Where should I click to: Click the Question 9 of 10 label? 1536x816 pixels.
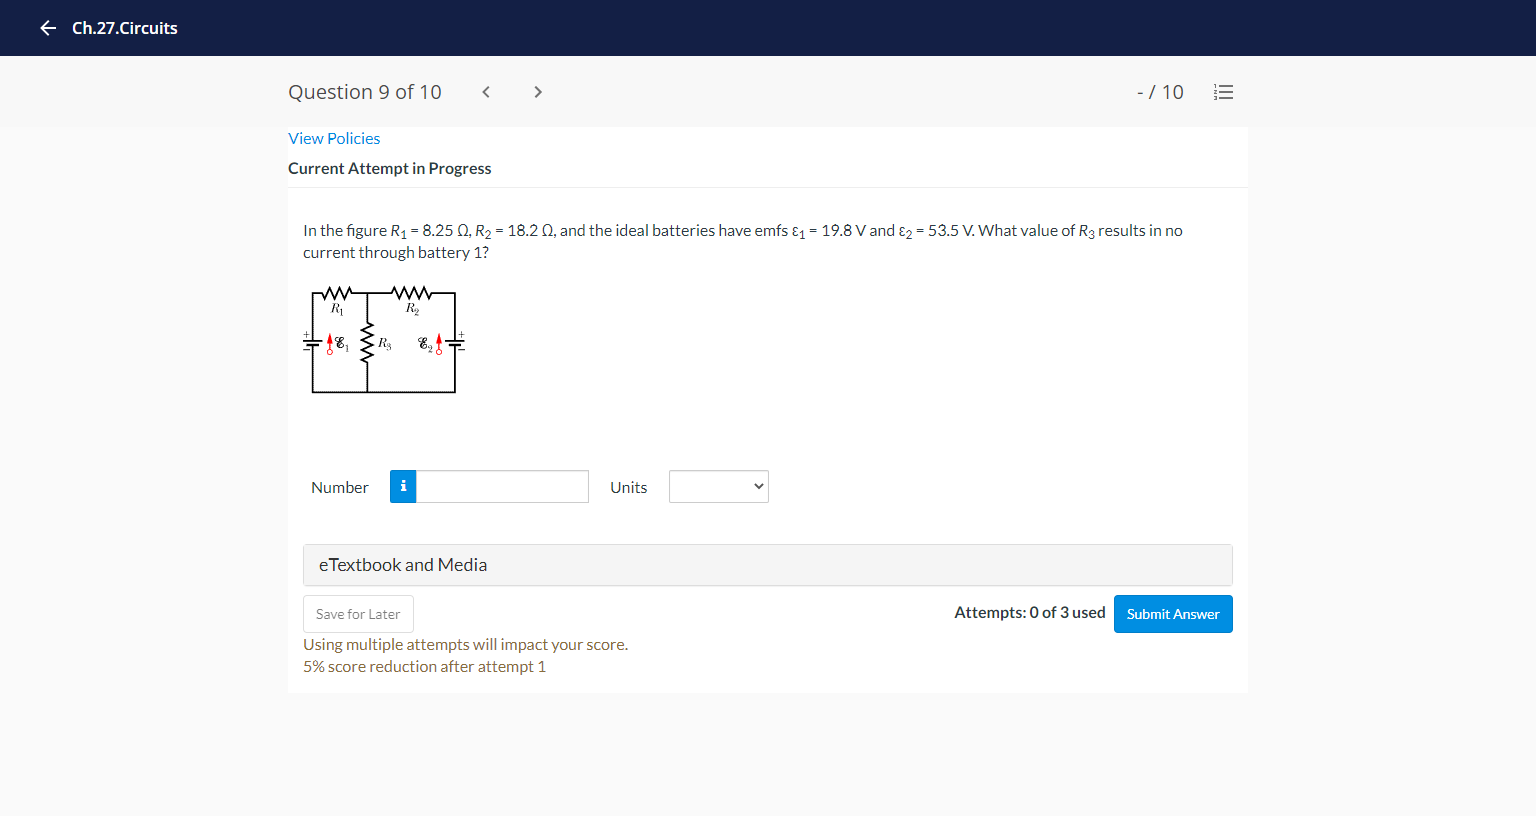pos(365,91)
